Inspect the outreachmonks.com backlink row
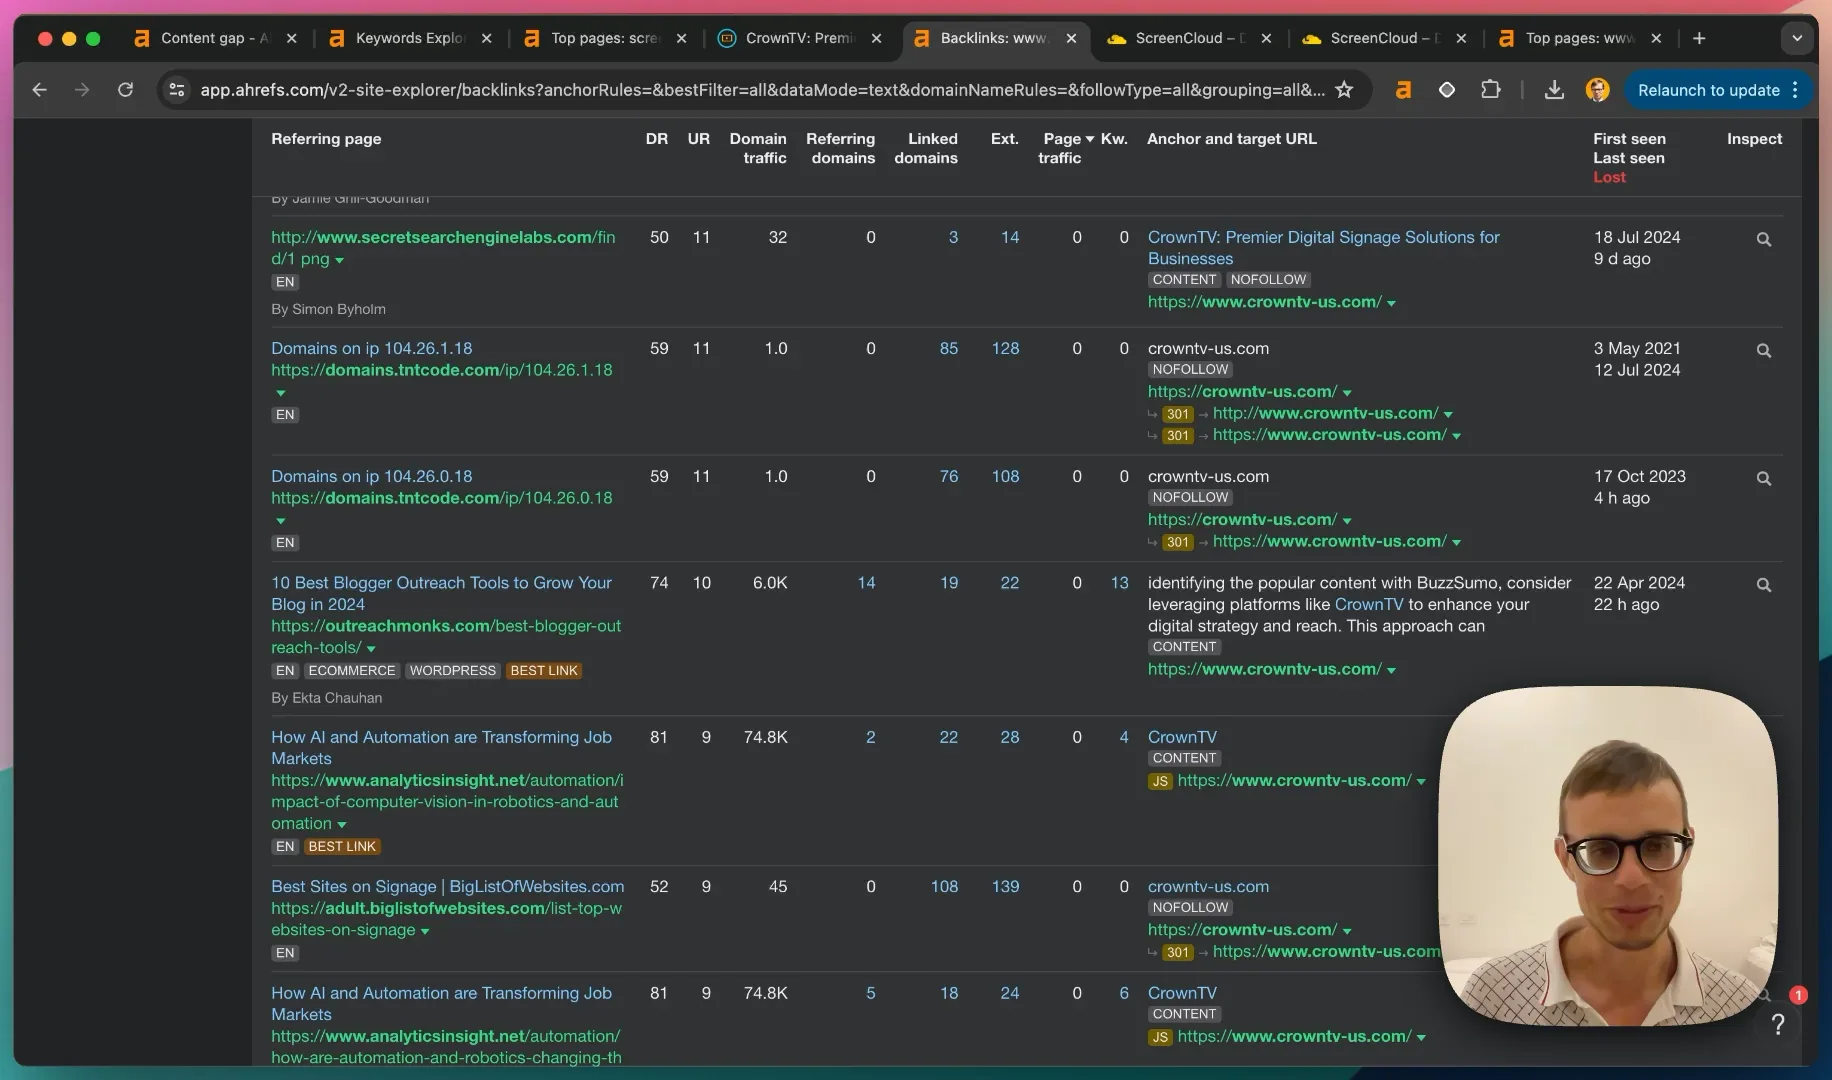Image resolution: width=1832 pixels, height=1080 pixels. pyautogui.click(x=1763, y=585)
